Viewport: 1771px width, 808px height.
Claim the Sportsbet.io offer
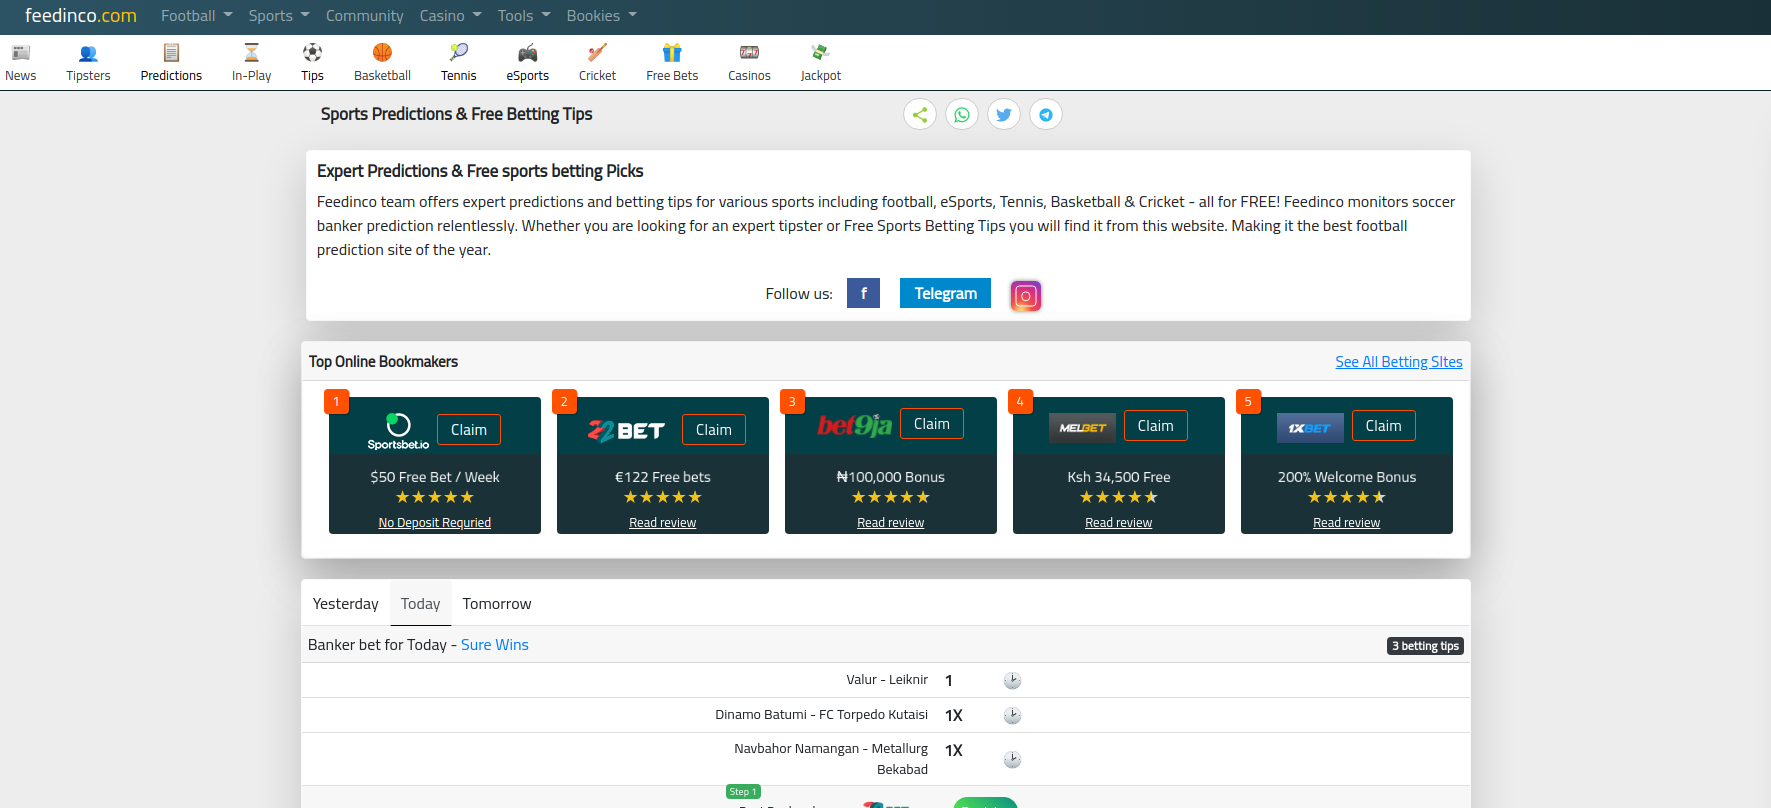pos(469,430)
